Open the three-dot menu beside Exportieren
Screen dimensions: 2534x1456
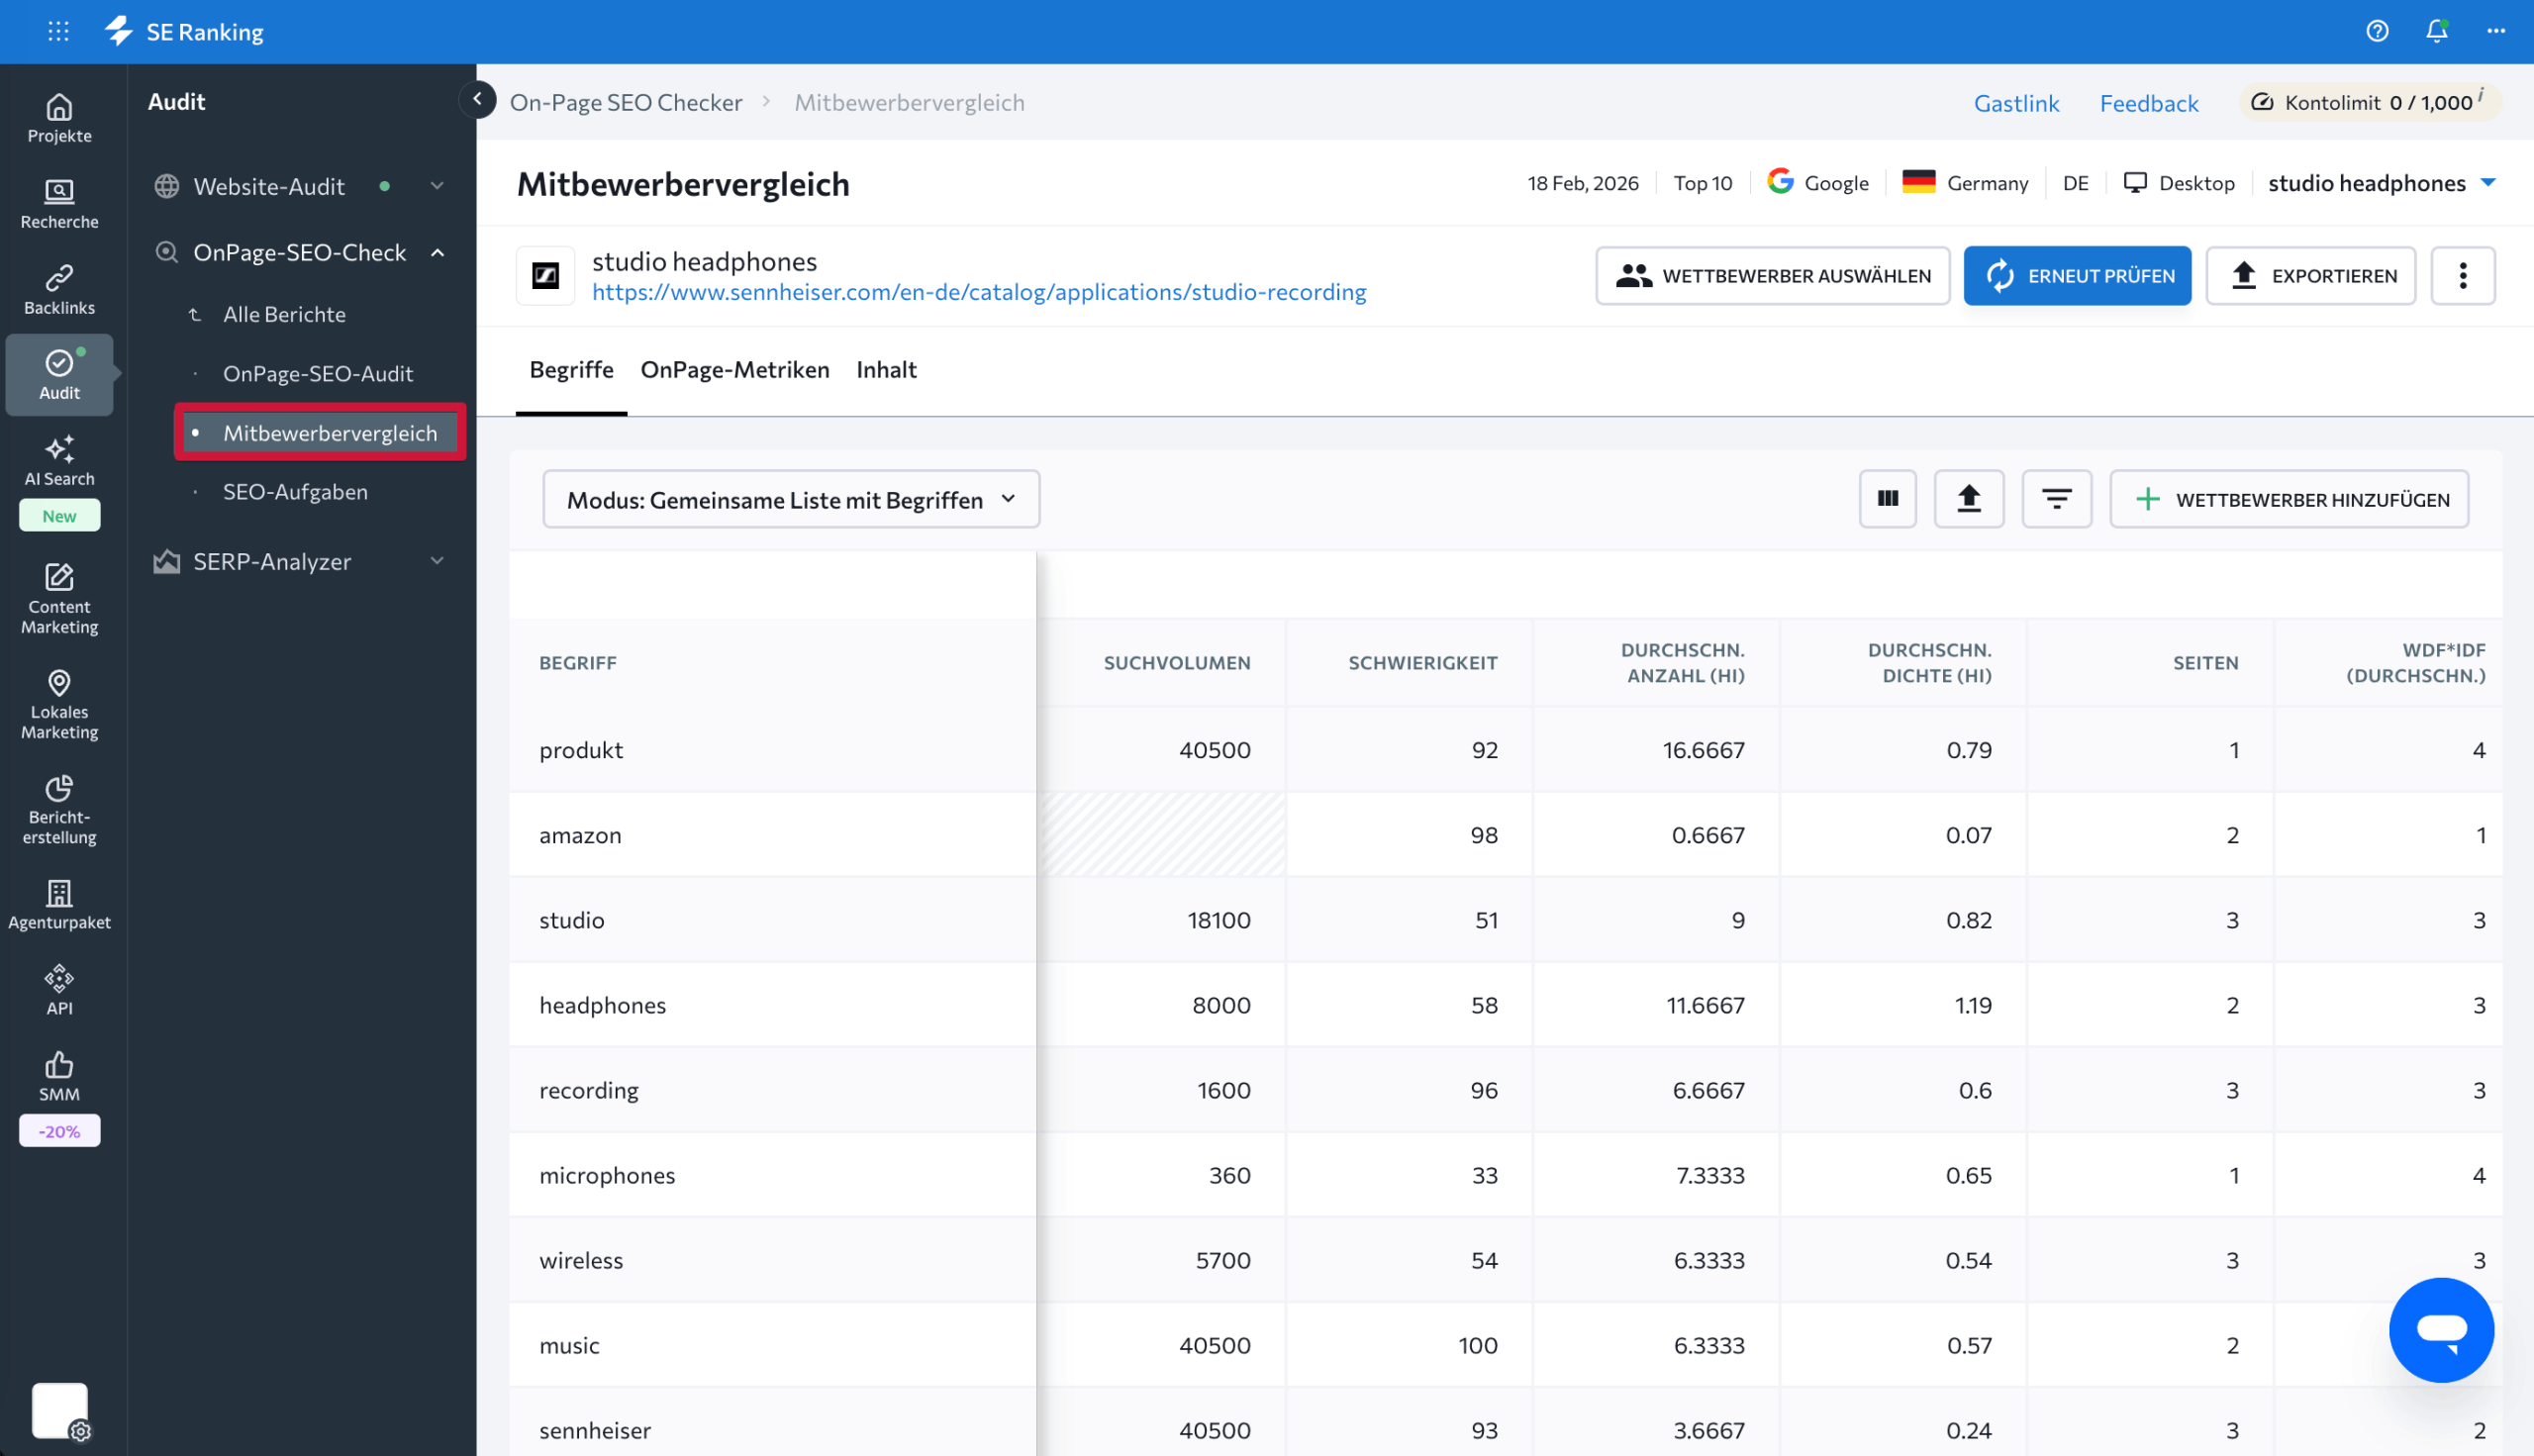(x=2462, y=276)
